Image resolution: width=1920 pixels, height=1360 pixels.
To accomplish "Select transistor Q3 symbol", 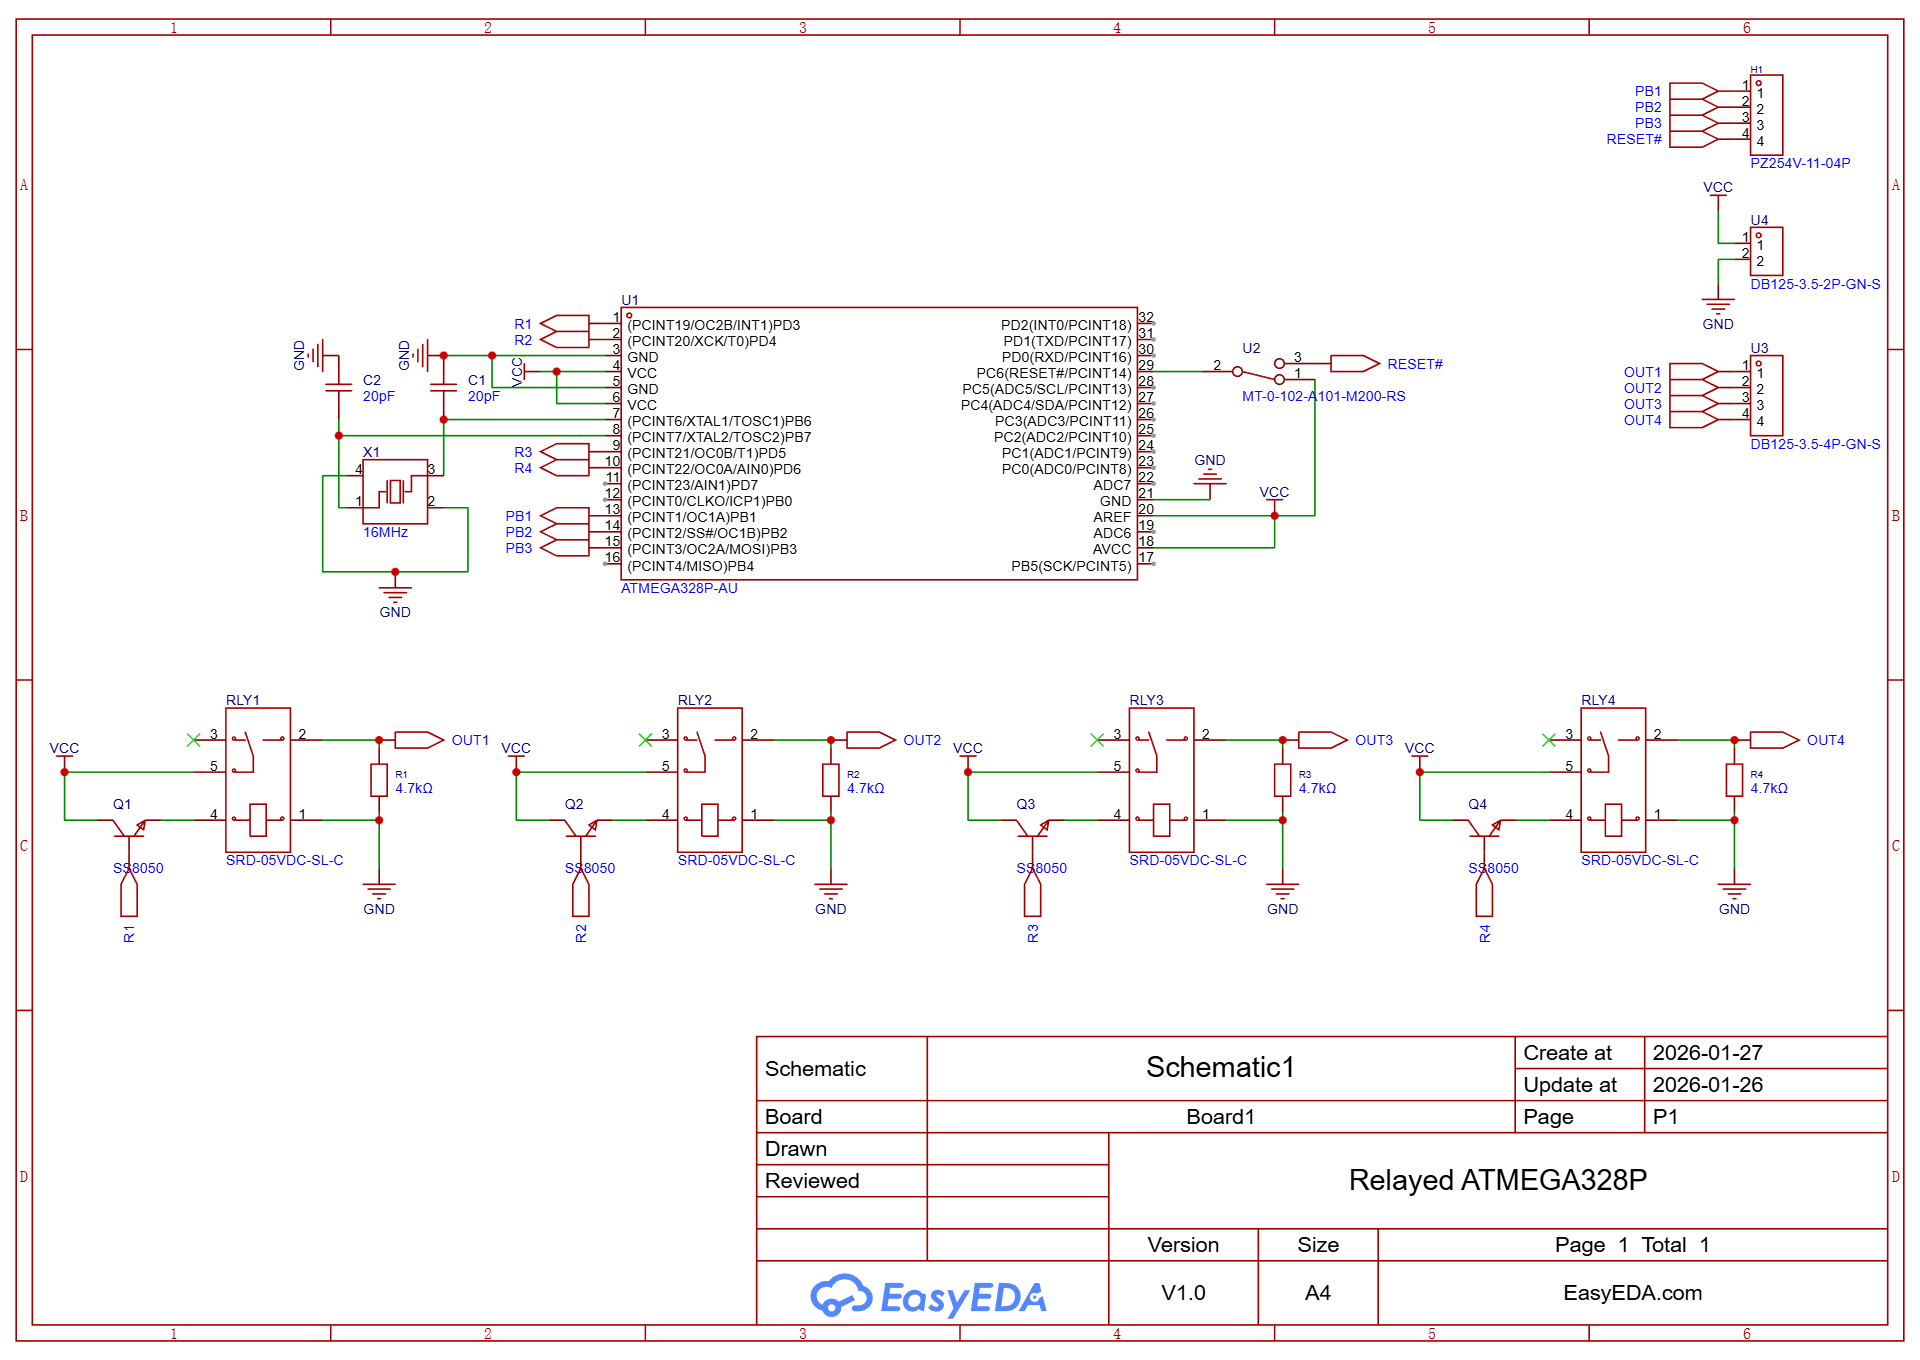I will 1033,827.
